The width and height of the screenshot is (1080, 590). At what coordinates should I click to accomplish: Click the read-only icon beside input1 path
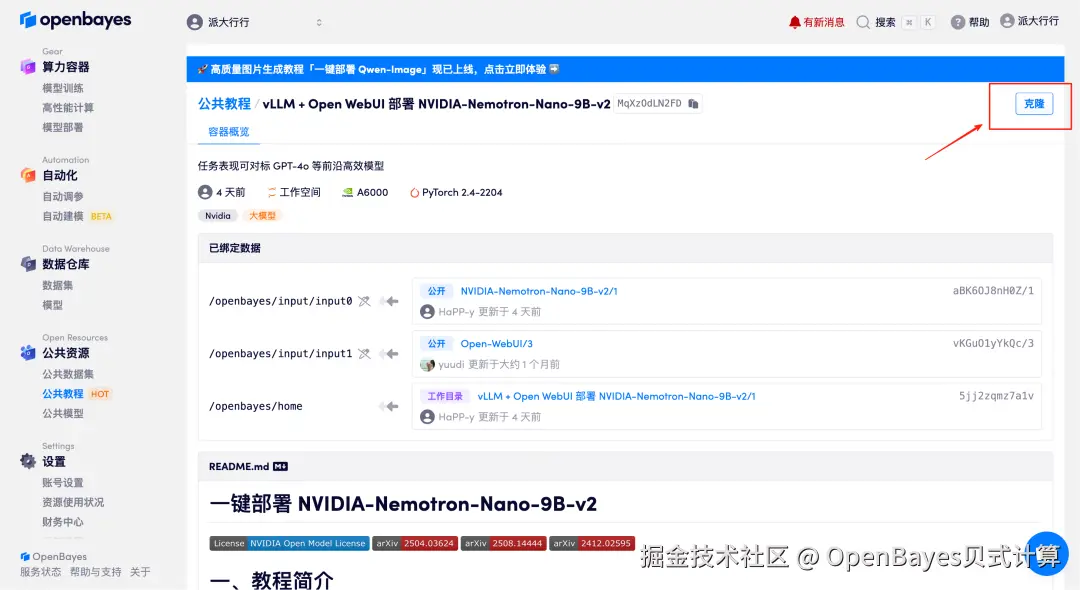(x=364, y=353)
